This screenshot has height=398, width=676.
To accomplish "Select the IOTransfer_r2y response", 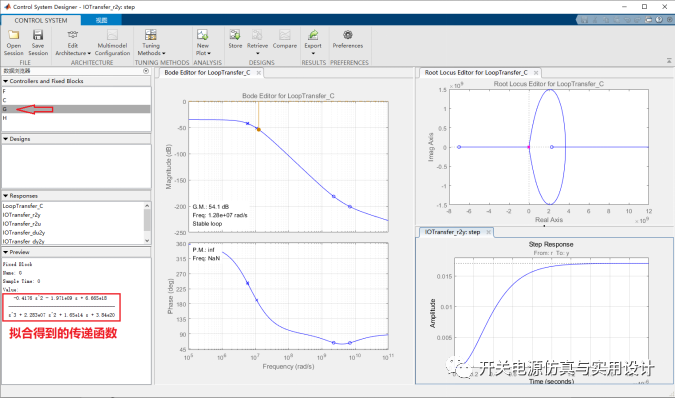I will click(73, 215).
